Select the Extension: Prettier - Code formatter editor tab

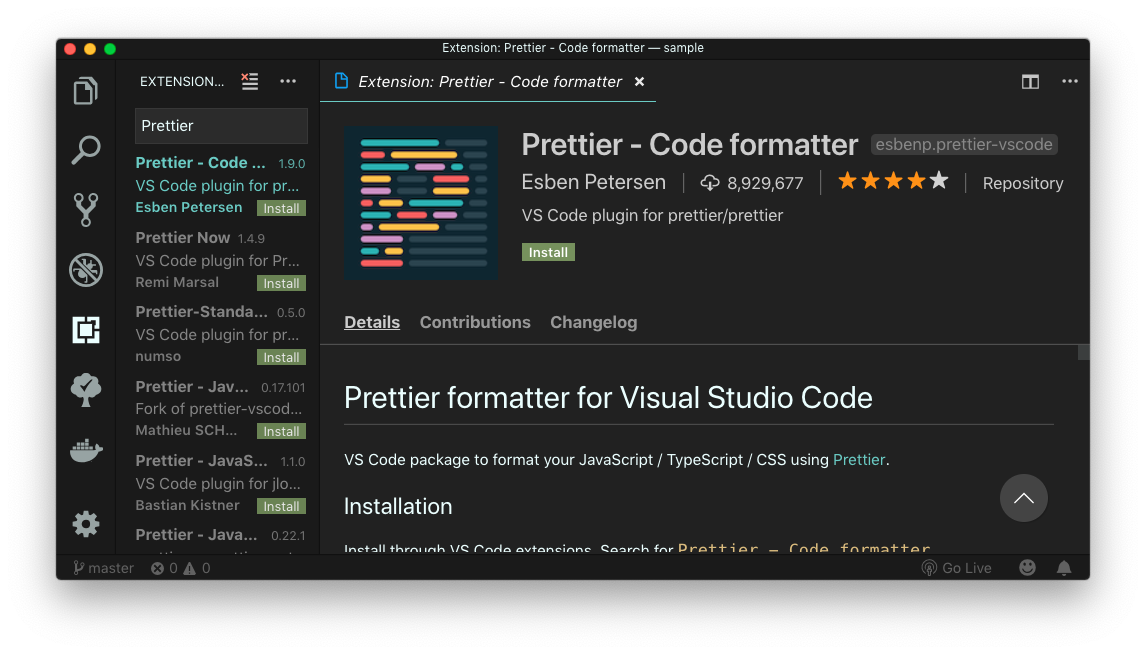(488, 82)
